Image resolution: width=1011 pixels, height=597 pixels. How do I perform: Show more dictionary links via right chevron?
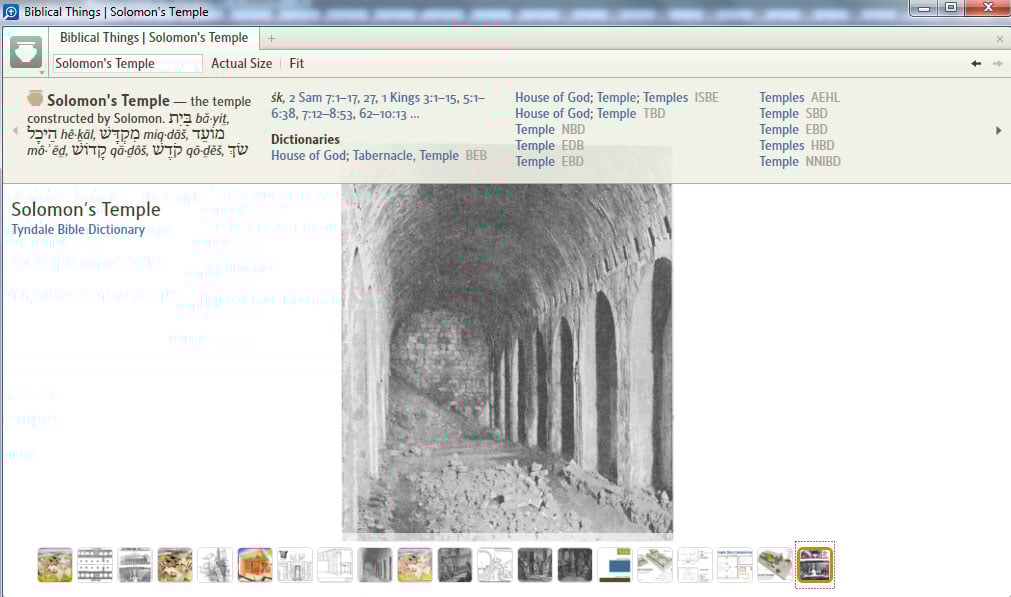click(x=998, y=128)
